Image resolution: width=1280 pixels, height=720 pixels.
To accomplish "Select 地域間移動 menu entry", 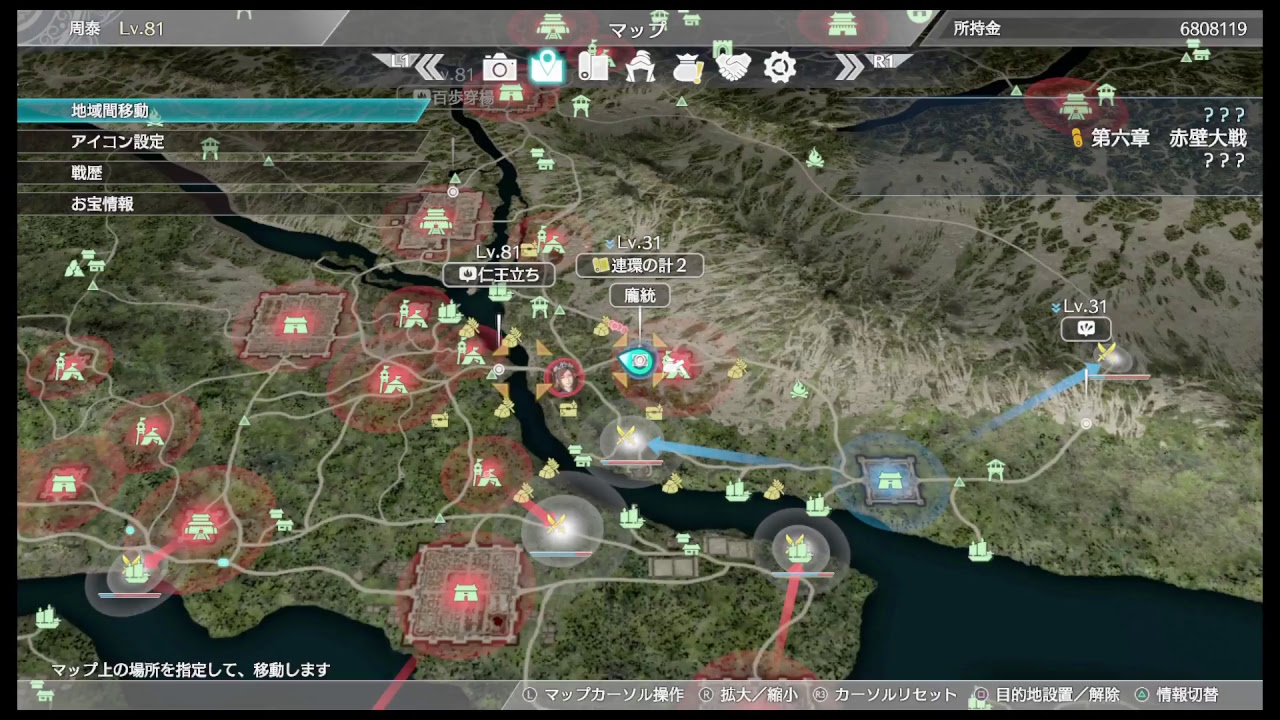I will tap(220, 111).
